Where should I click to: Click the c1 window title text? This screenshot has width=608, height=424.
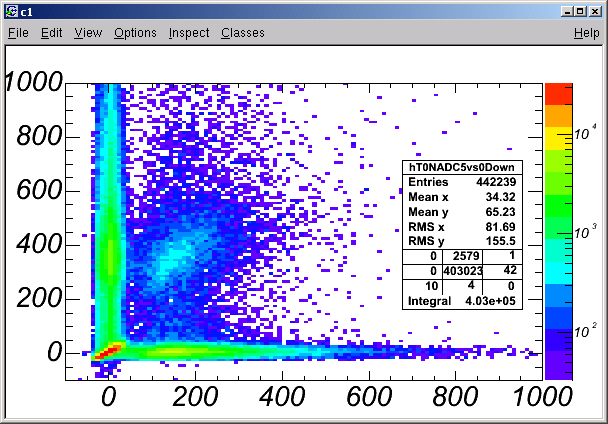(x=27, y=12)
